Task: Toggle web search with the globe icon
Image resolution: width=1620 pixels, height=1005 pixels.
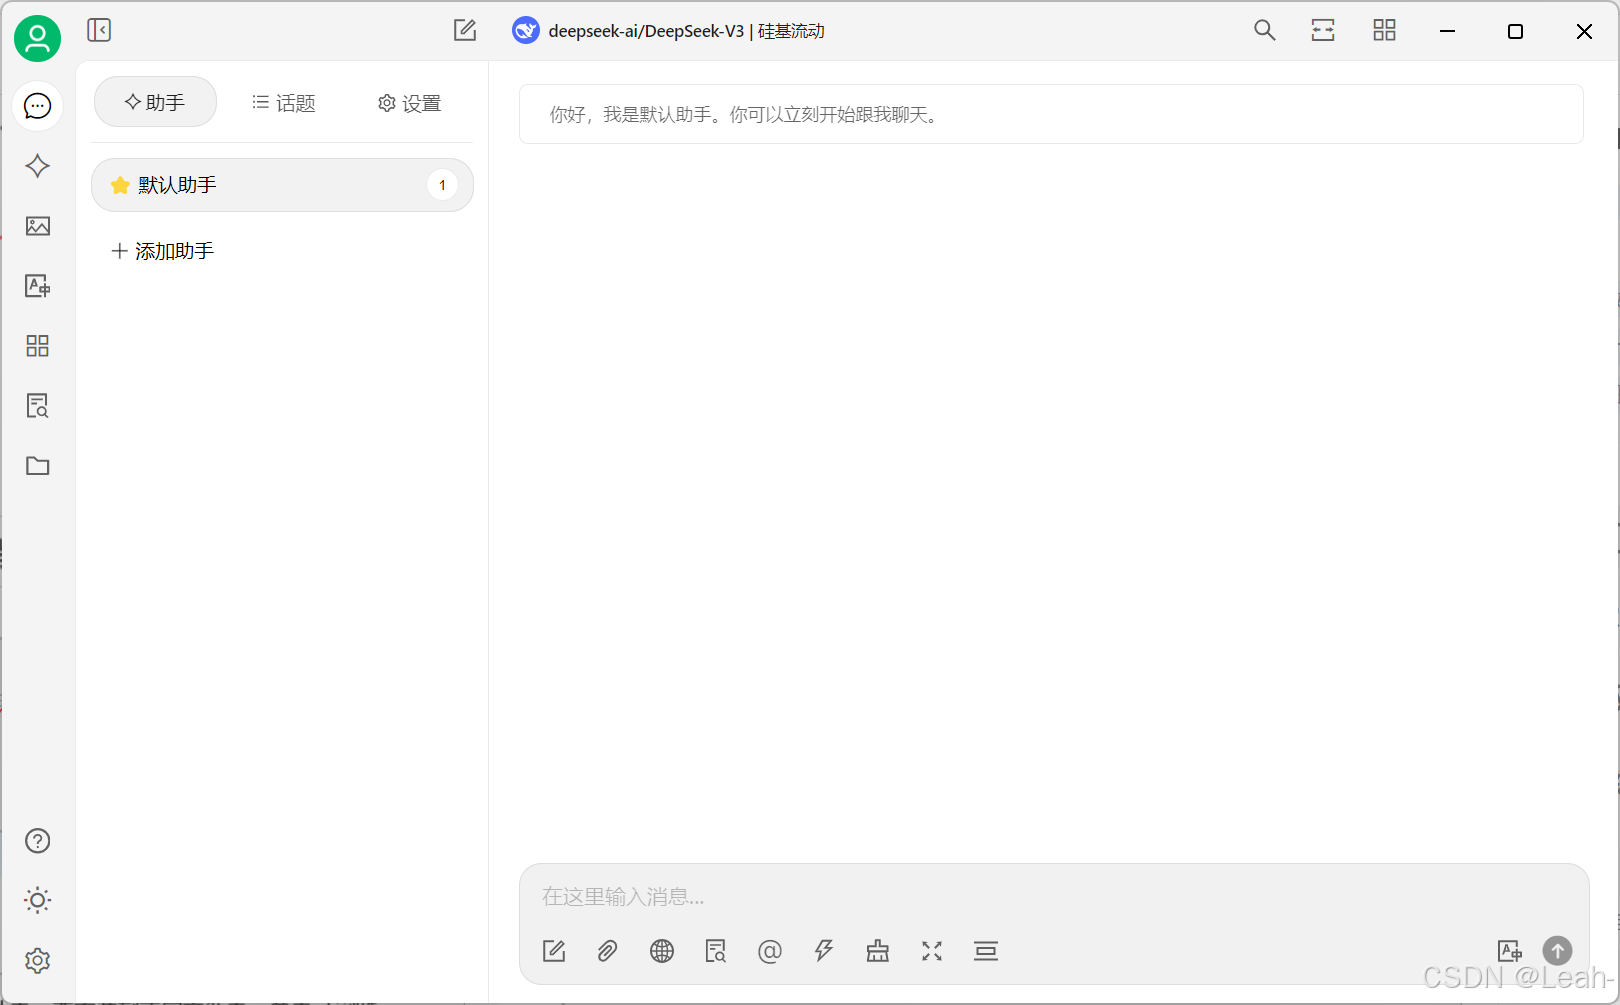Action: (x=661, y=951)
